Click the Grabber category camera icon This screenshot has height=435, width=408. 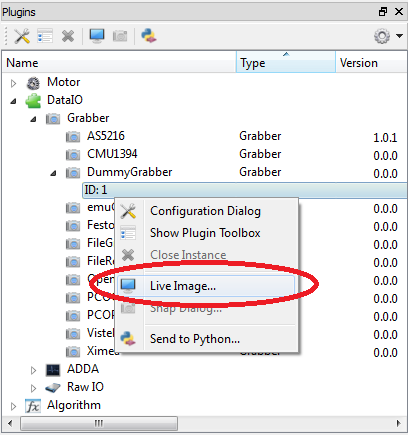pos(53,119)
